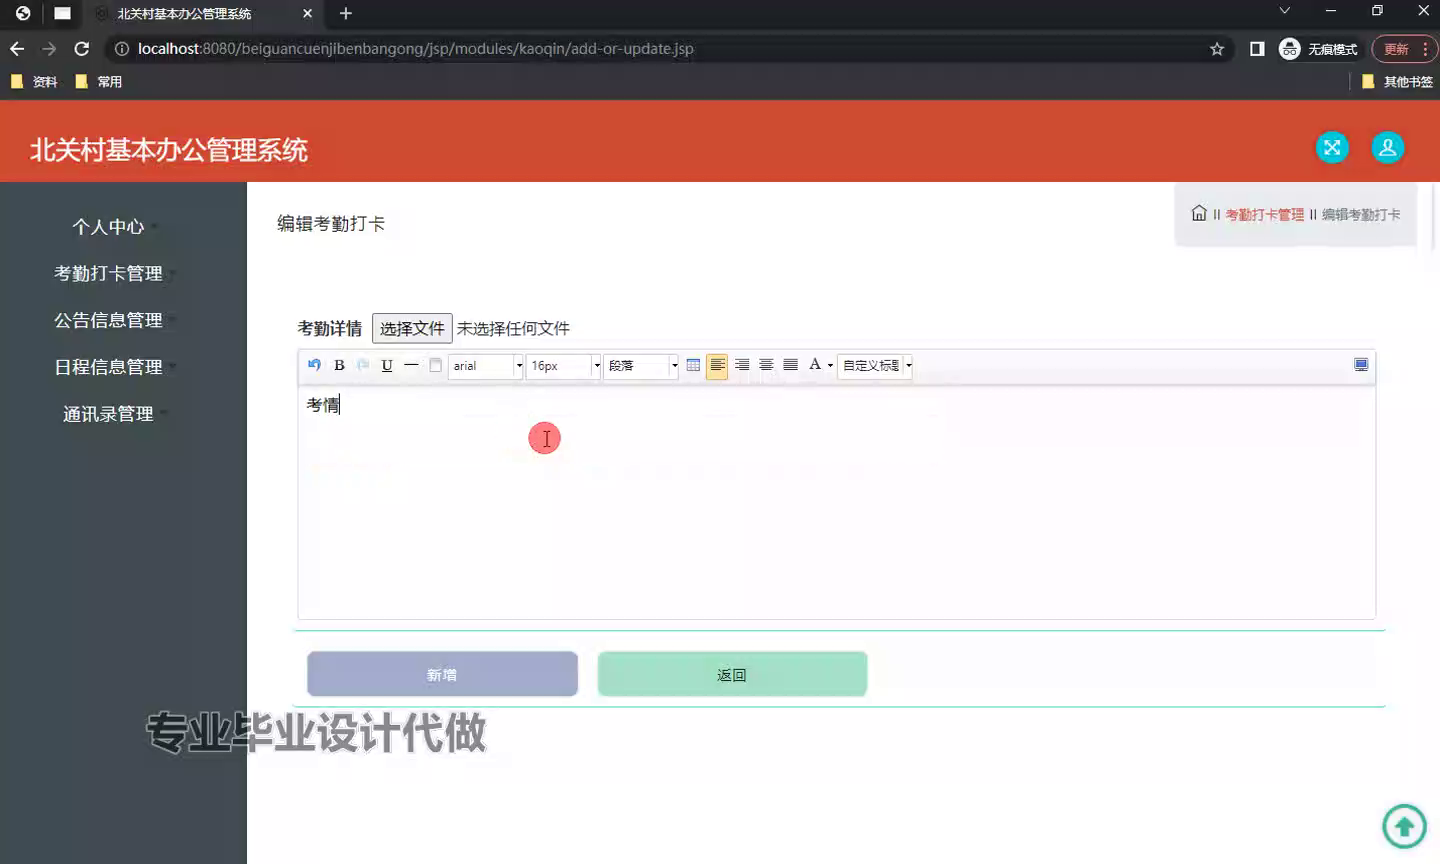The height and width of the screenshot is (864, 1440).
Task: Click the undo icon in editor toolbar
Action: click(314, 365)
